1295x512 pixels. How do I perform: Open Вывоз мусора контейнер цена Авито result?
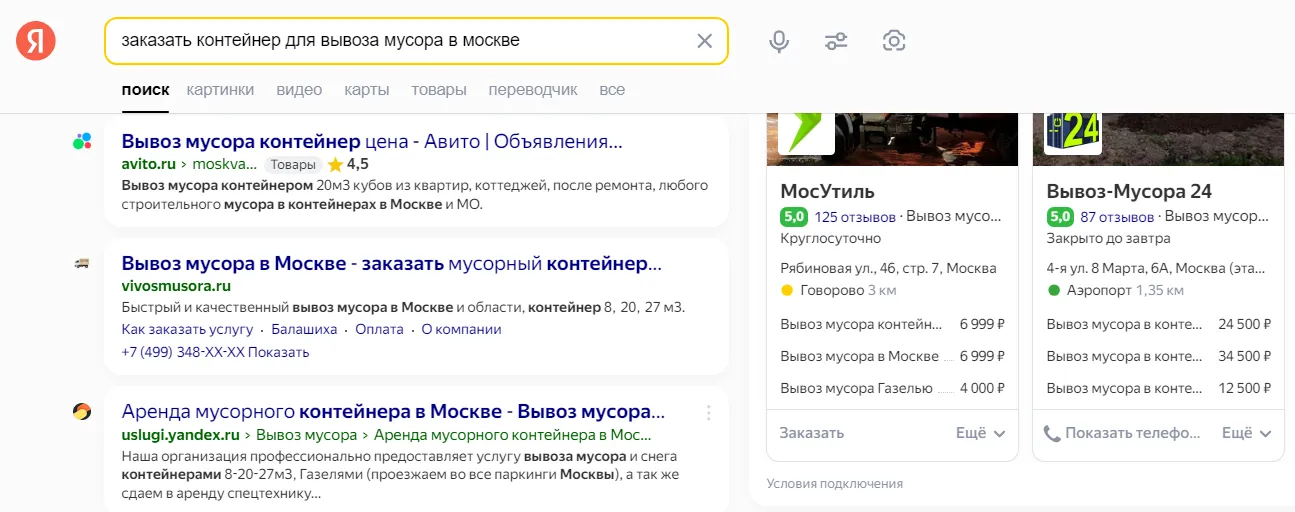tap(372, 141)
